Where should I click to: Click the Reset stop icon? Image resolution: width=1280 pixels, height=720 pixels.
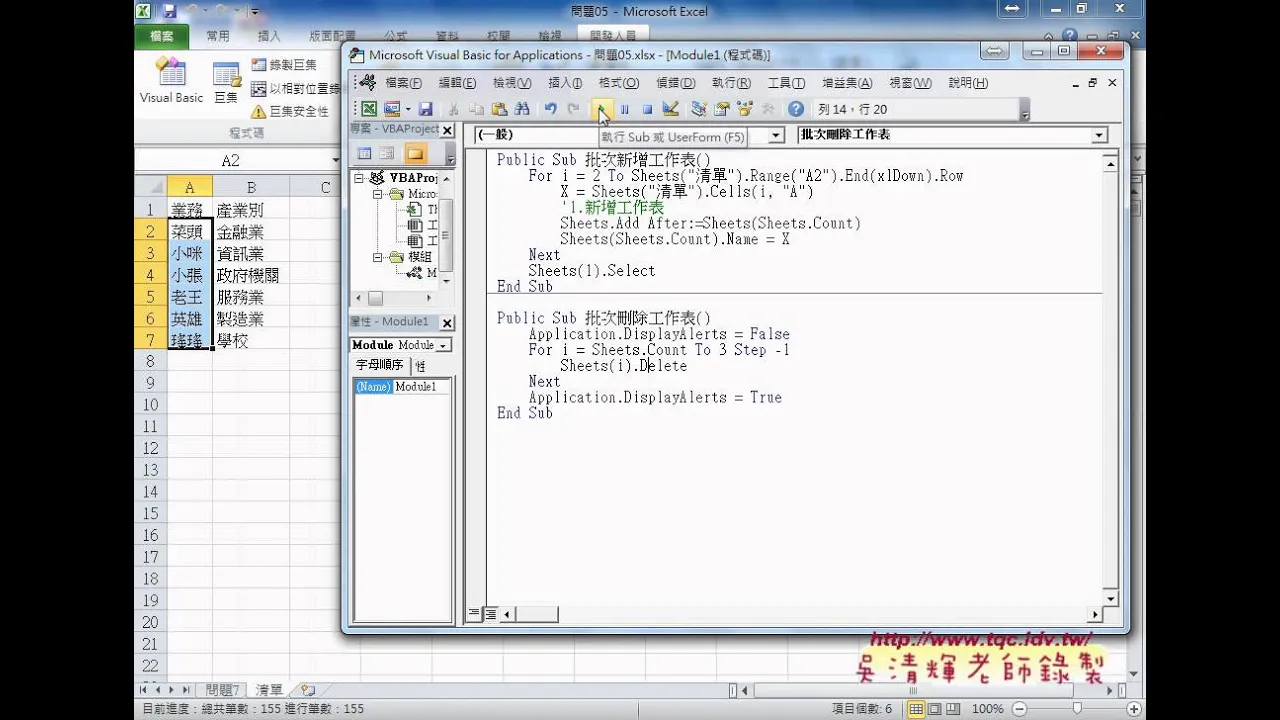click(647, 109)
